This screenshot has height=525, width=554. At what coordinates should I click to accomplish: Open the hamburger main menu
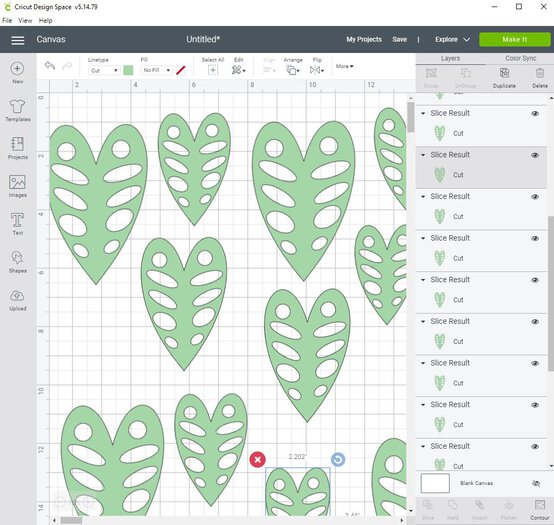pyautogui.click(x=18, y=40)
